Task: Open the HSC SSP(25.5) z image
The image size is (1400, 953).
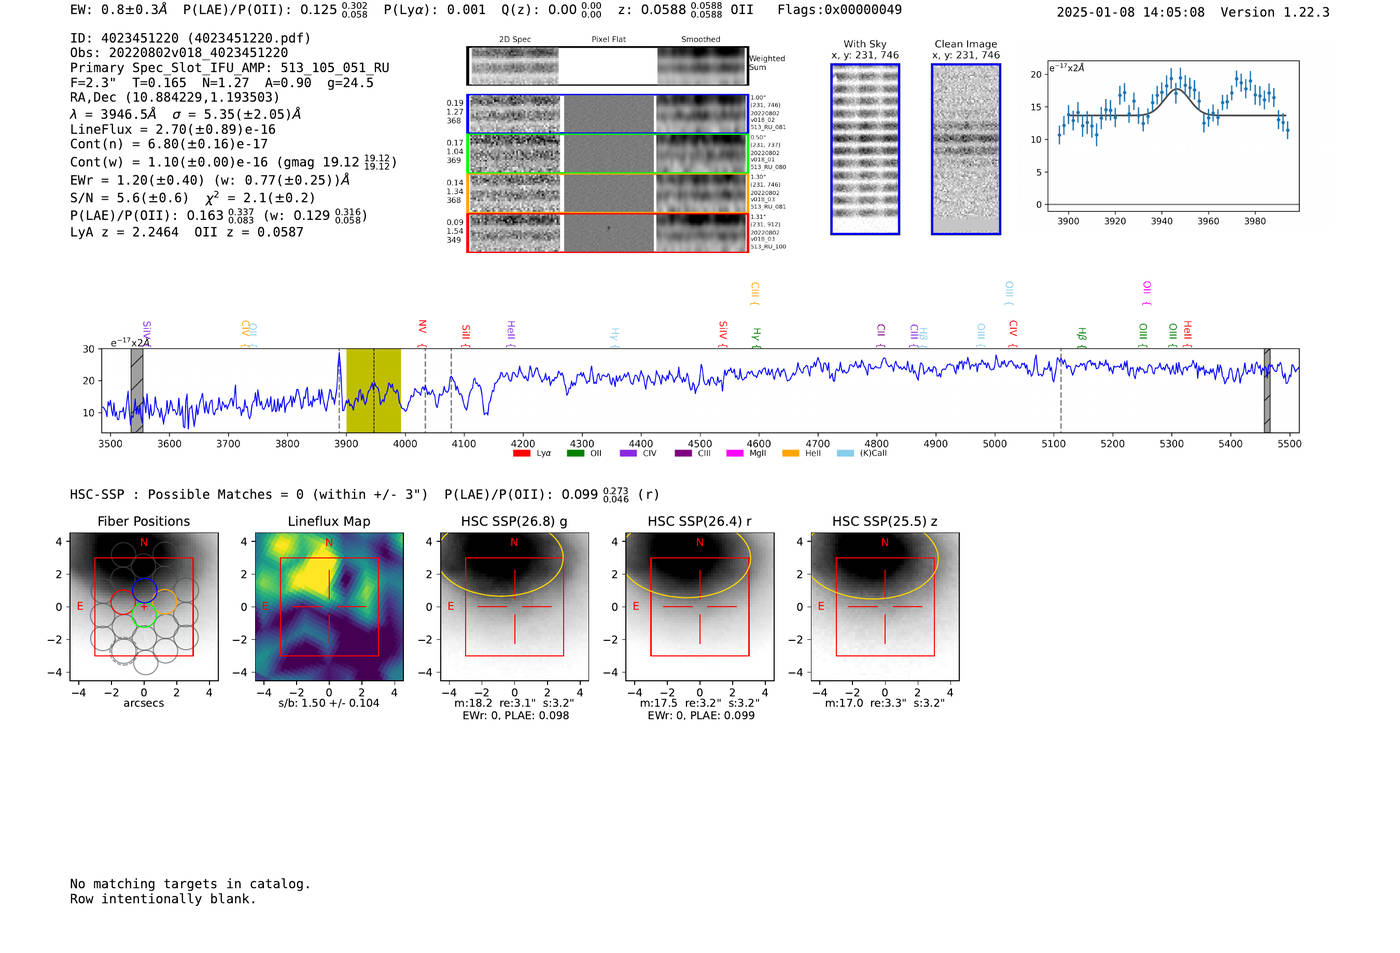Action: tap(885, 606)
